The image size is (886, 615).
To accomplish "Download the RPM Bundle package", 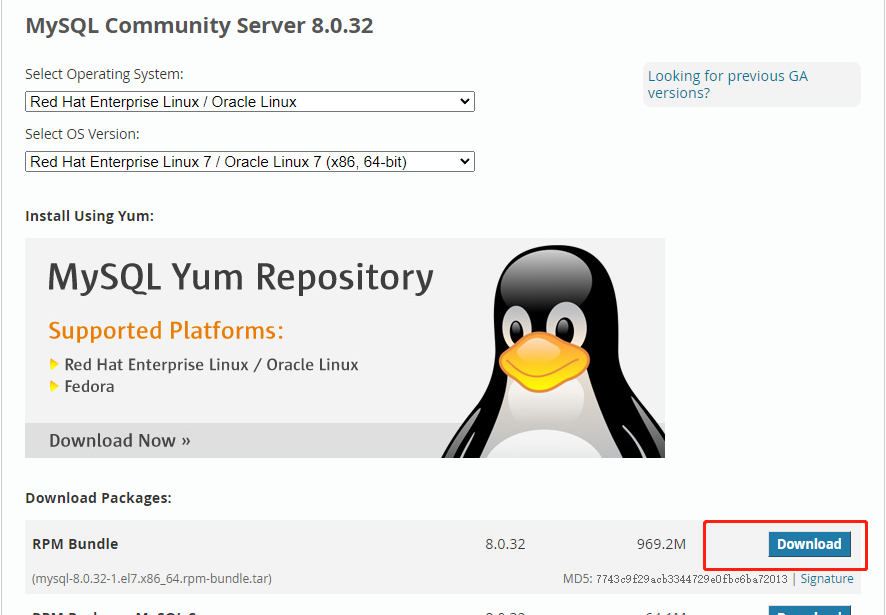I will 809,544.
